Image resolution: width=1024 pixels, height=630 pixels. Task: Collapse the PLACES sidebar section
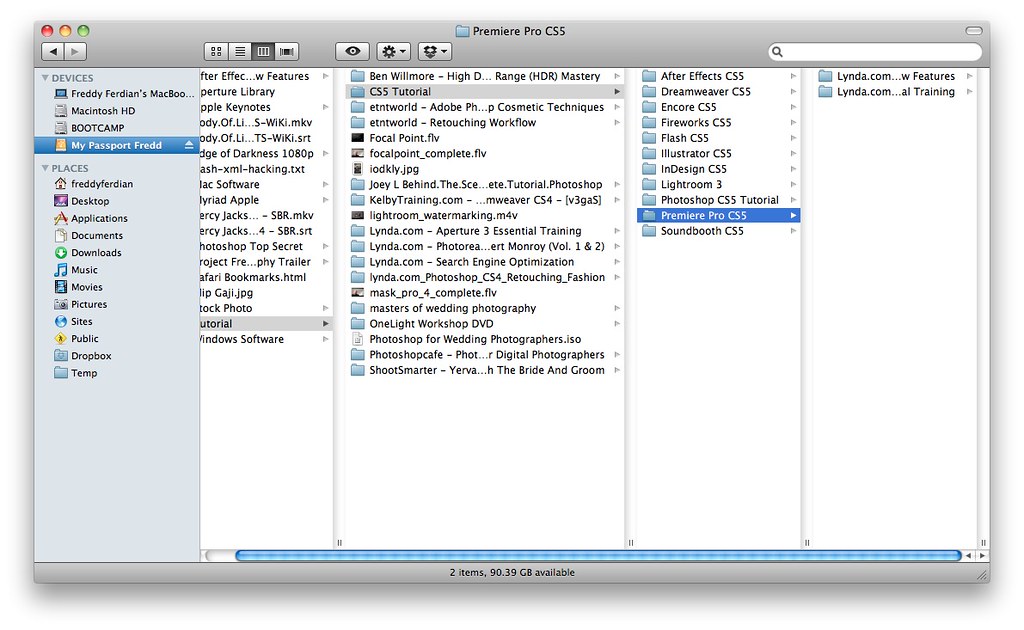pos(45,168)
